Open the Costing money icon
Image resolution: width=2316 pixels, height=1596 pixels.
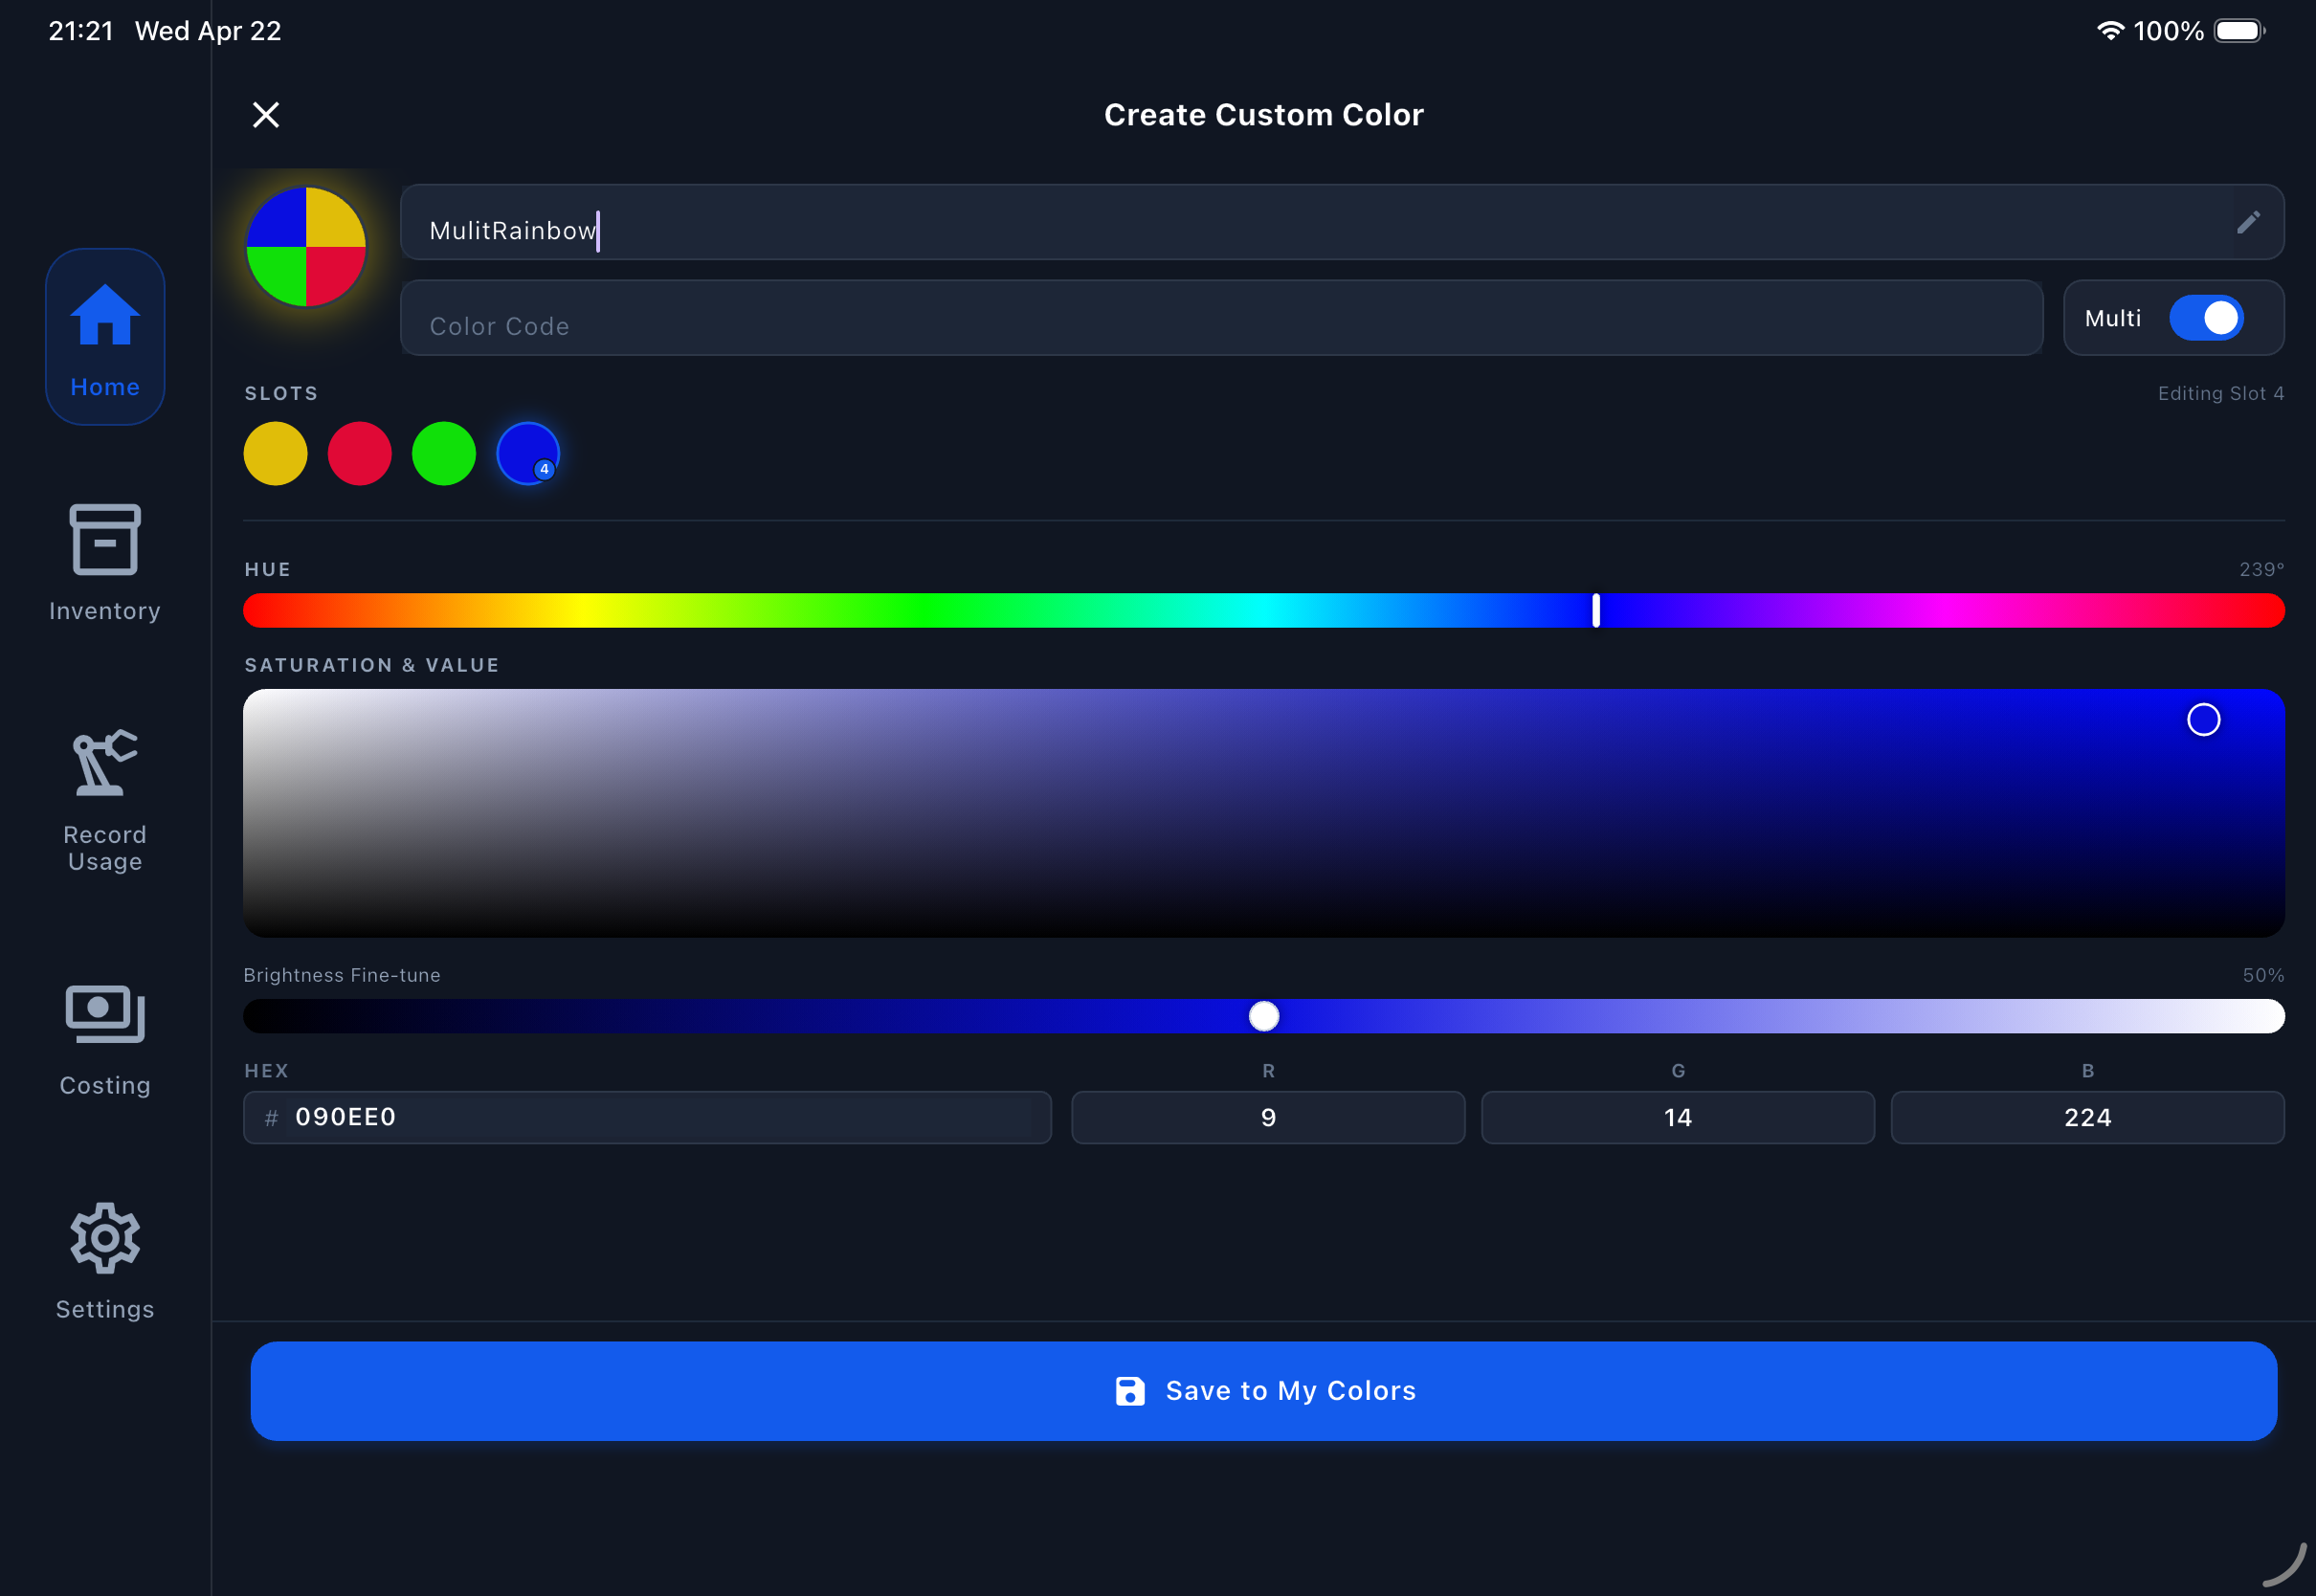click(105, 1014)
